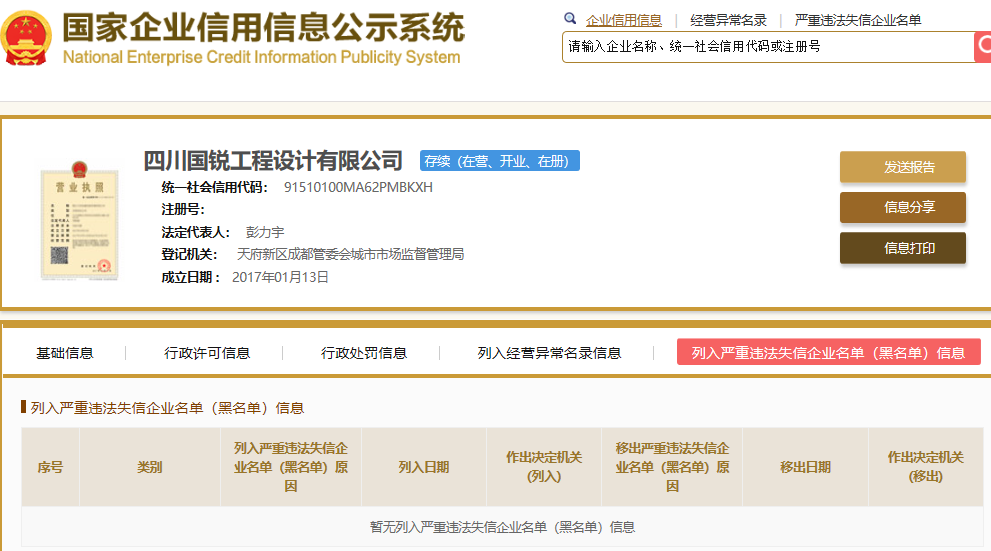Click the section heading 列入严重违法失信企业名单（黑名单）信息

pyautogui.click(x=167, y=408)
